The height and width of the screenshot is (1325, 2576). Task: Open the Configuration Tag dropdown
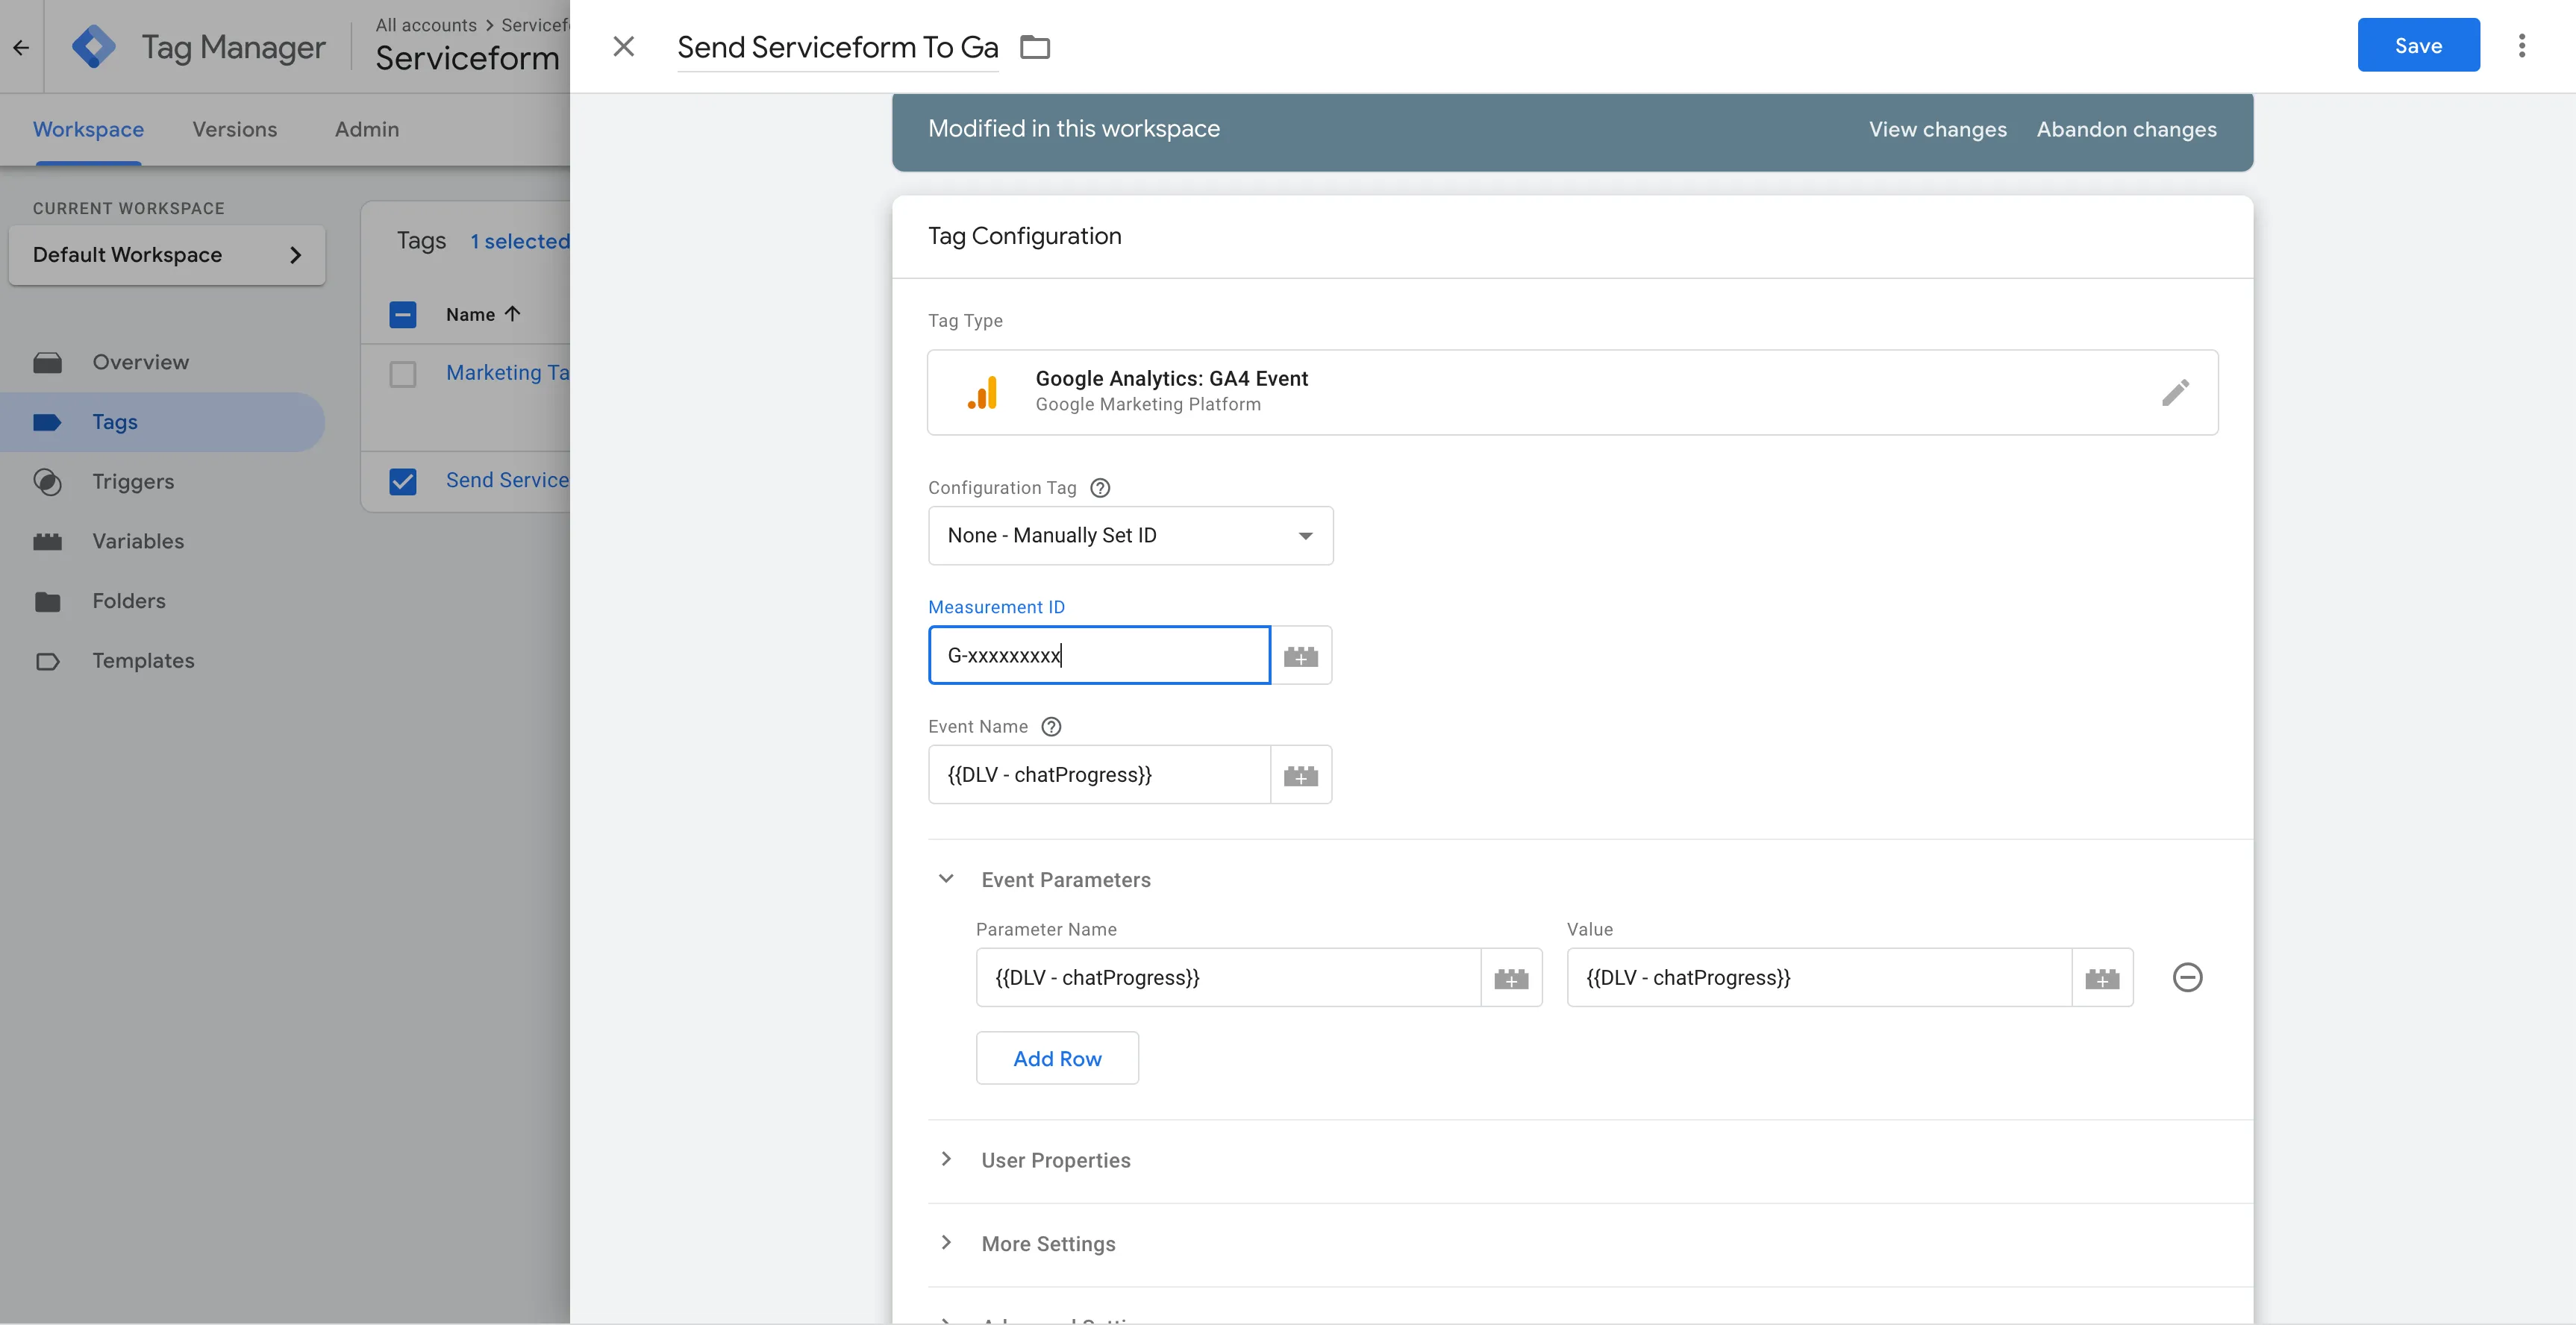coord(1130,536)
